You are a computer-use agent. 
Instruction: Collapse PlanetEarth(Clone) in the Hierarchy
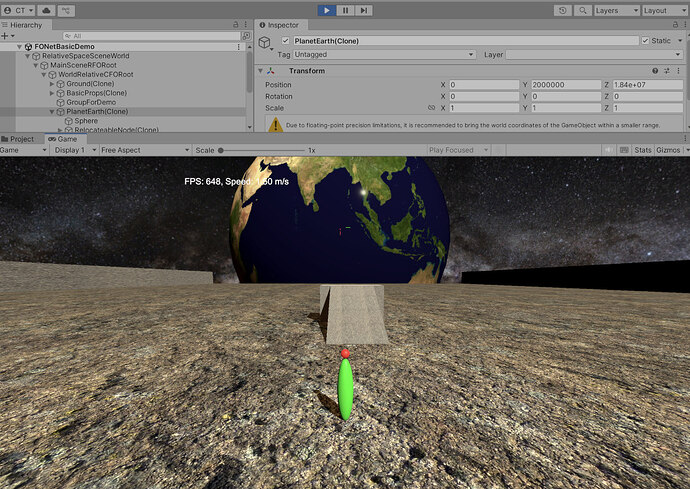(52, 111)
